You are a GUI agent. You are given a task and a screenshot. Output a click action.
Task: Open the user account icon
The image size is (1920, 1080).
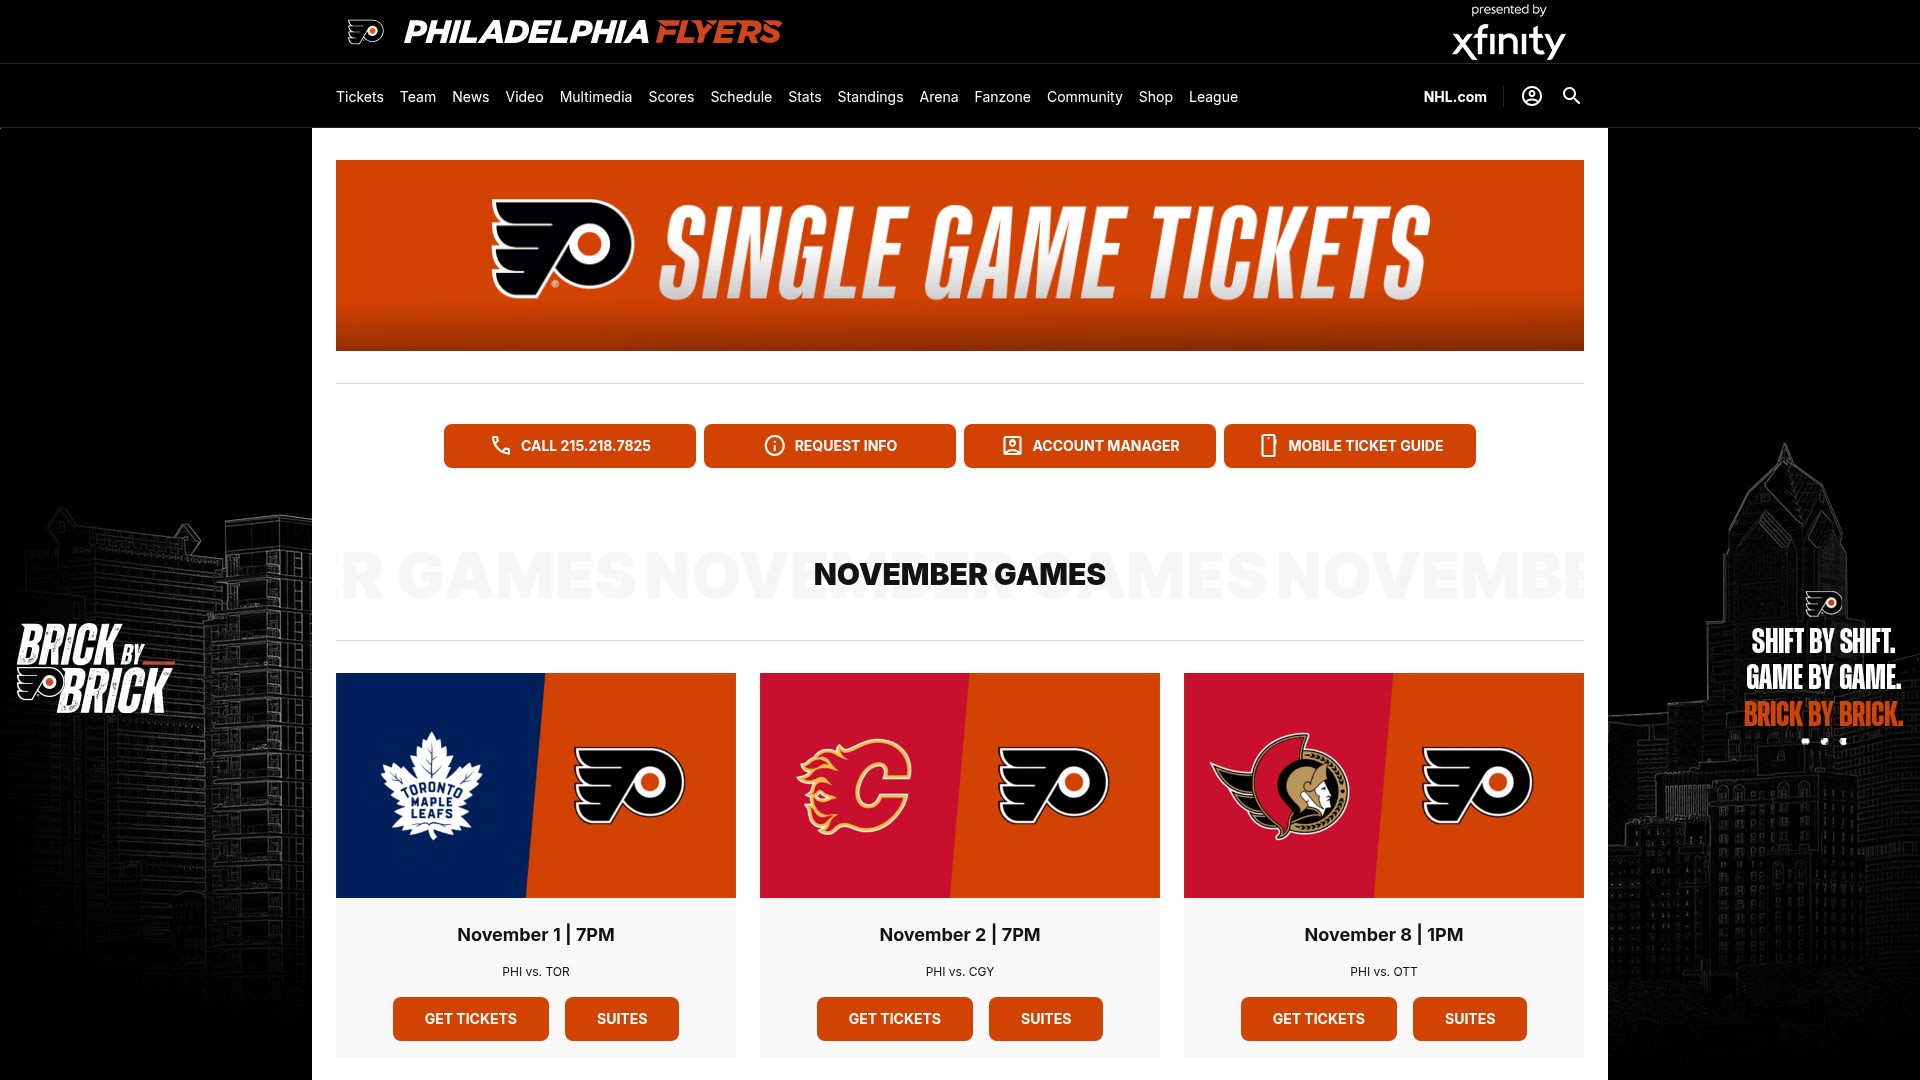1531,96
